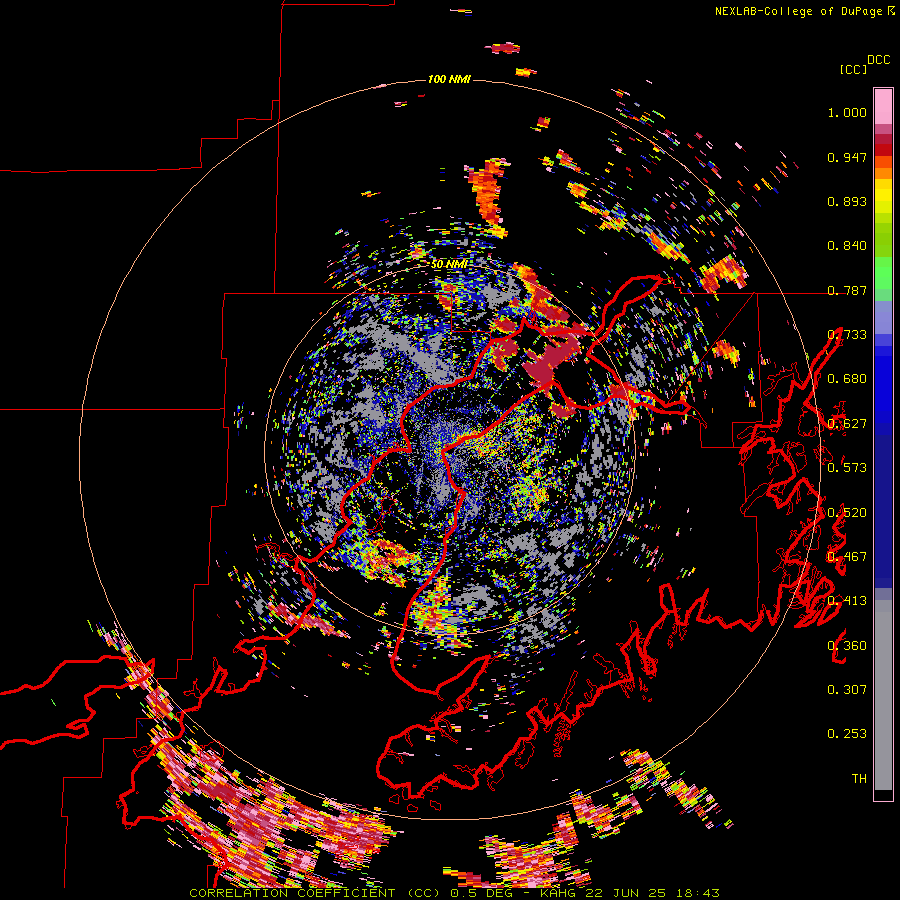Select the 0.627 value on the CC scale

pos(847,424)
